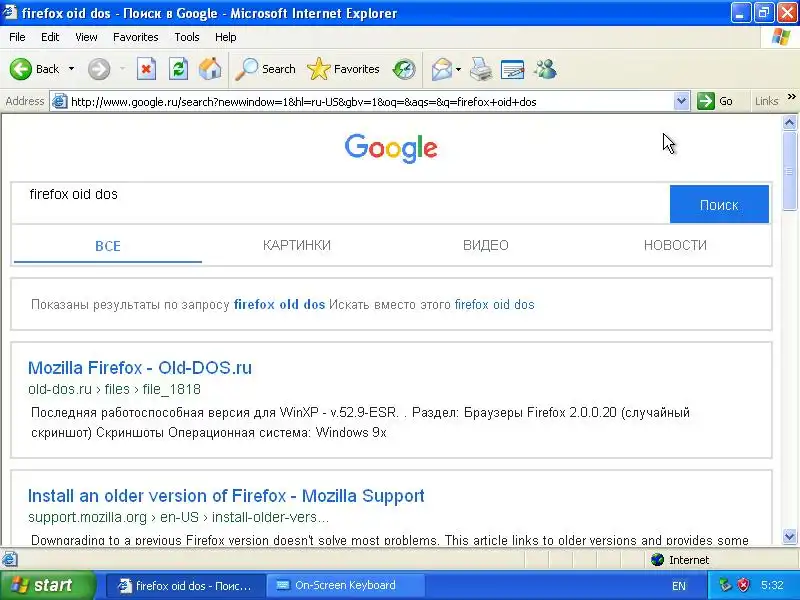Open the Tools menu
This screenshot has width=800, height=600.
point(187,37)
